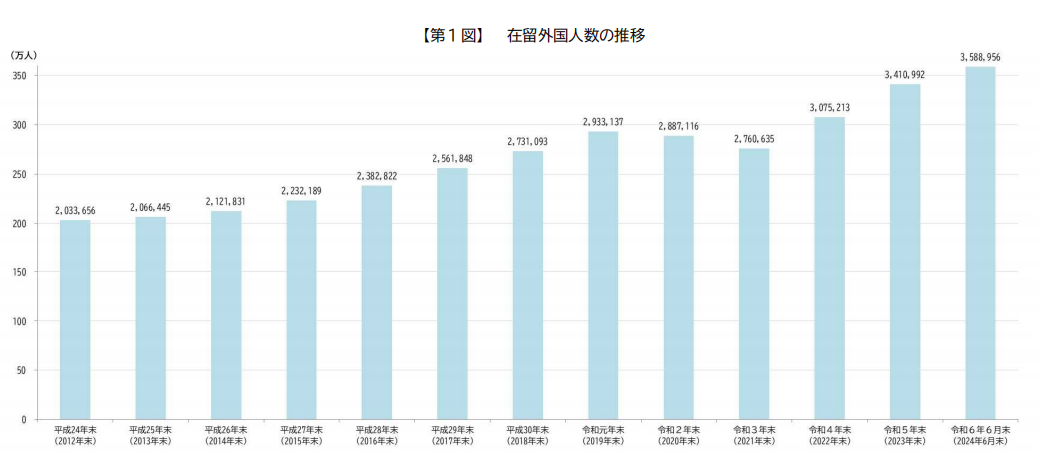Click the 2,933,137 value above the bar

coord(603,122)
